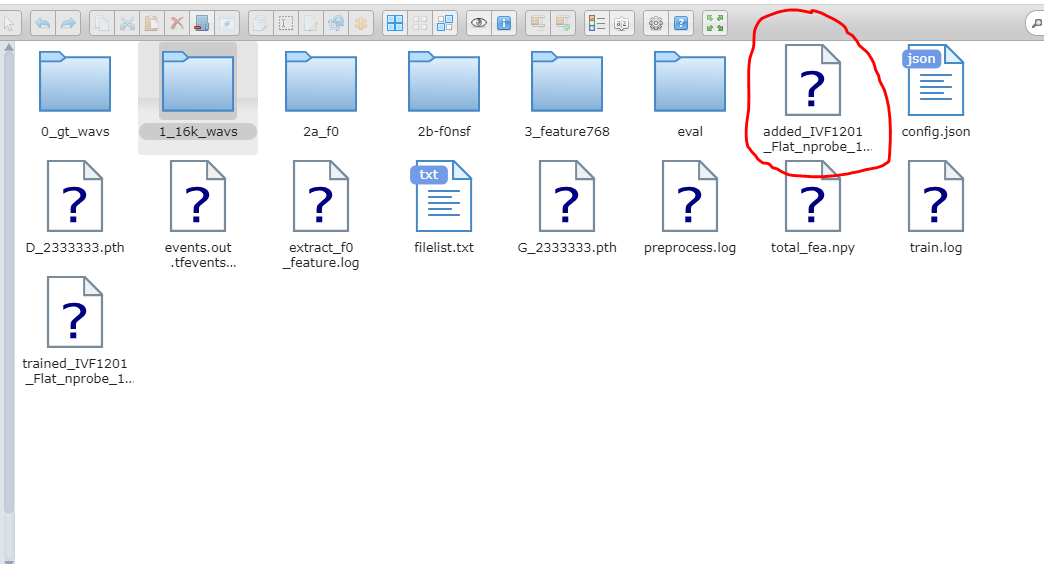Select the added_IVF1201_Flat_nprobe file
Viewport: 1044px width, 564px height.
pos(813,99)
